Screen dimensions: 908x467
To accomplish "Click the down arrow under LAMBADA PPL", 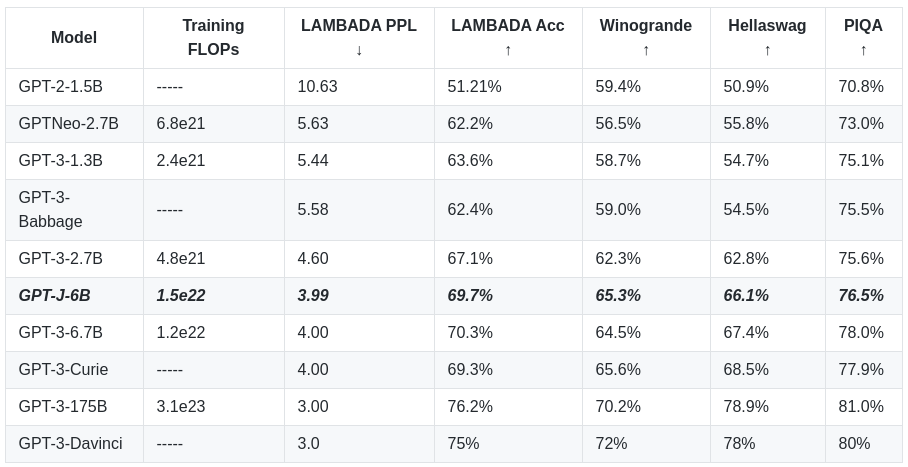I will pyautogui.click(x=359, y=50).
